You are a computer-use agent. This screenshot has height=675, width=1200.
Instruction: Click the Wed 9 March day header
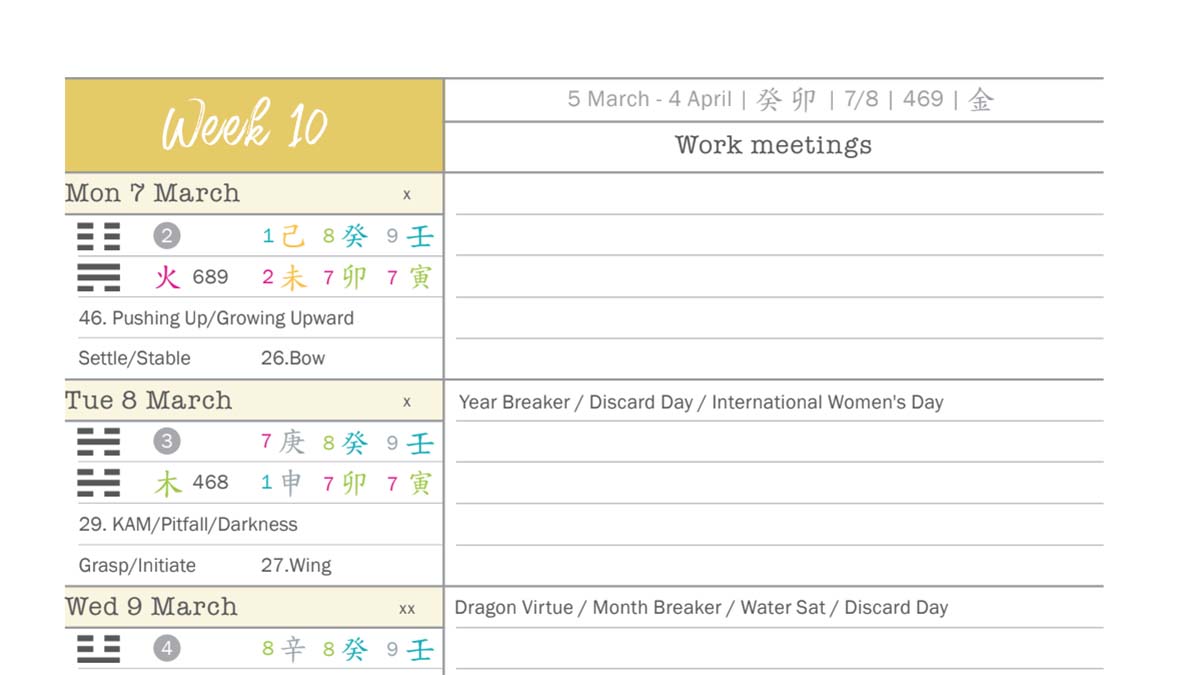(254, 607)
